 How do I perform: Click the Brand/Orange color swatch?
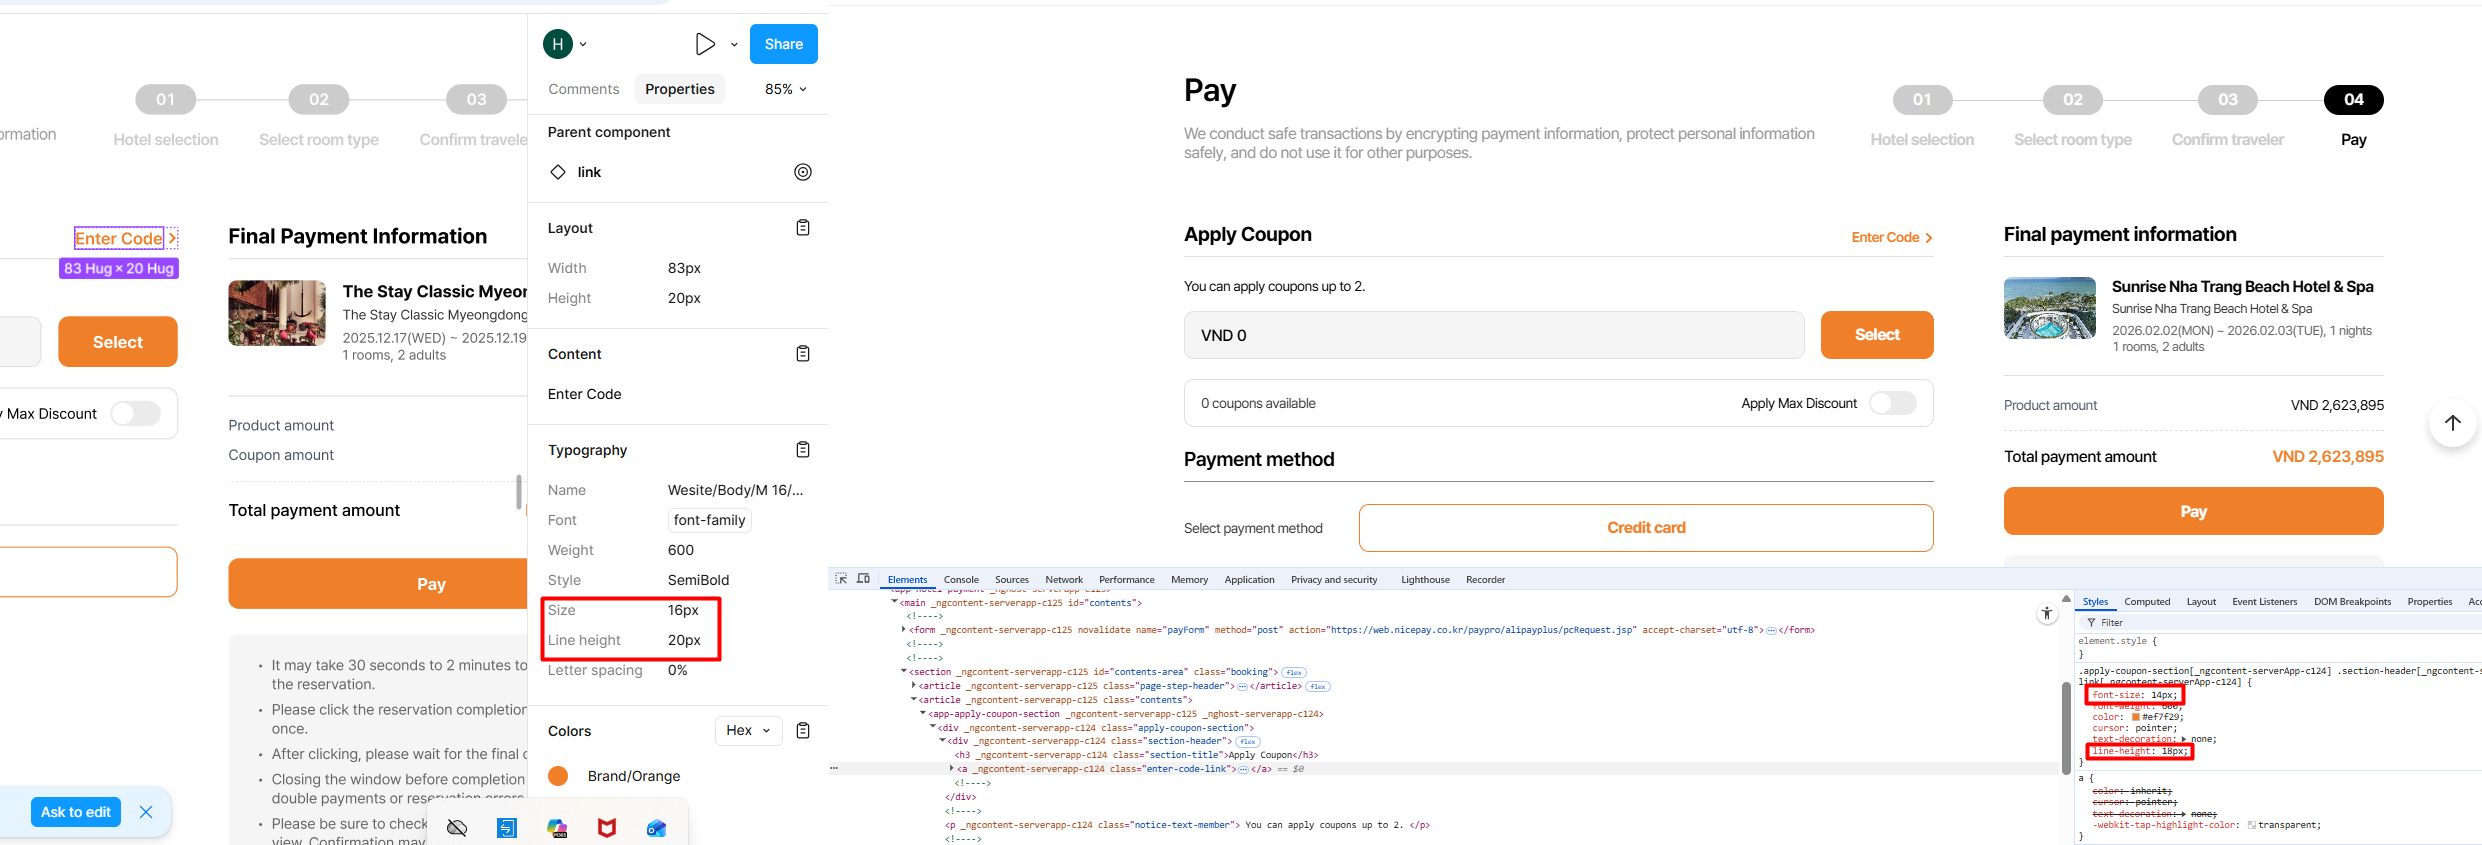coord(558,776)
